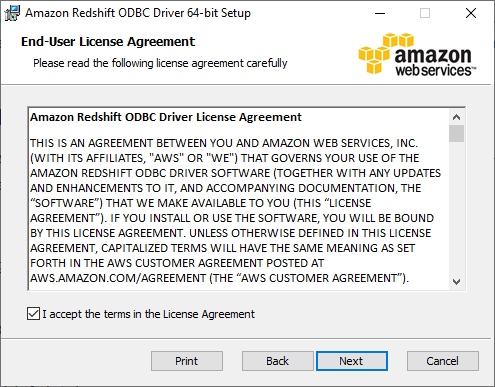The height and width of the screenshot is (387, 495).
Task: Click the scroll up arrow in license box
Action: [x=456, y=117]
